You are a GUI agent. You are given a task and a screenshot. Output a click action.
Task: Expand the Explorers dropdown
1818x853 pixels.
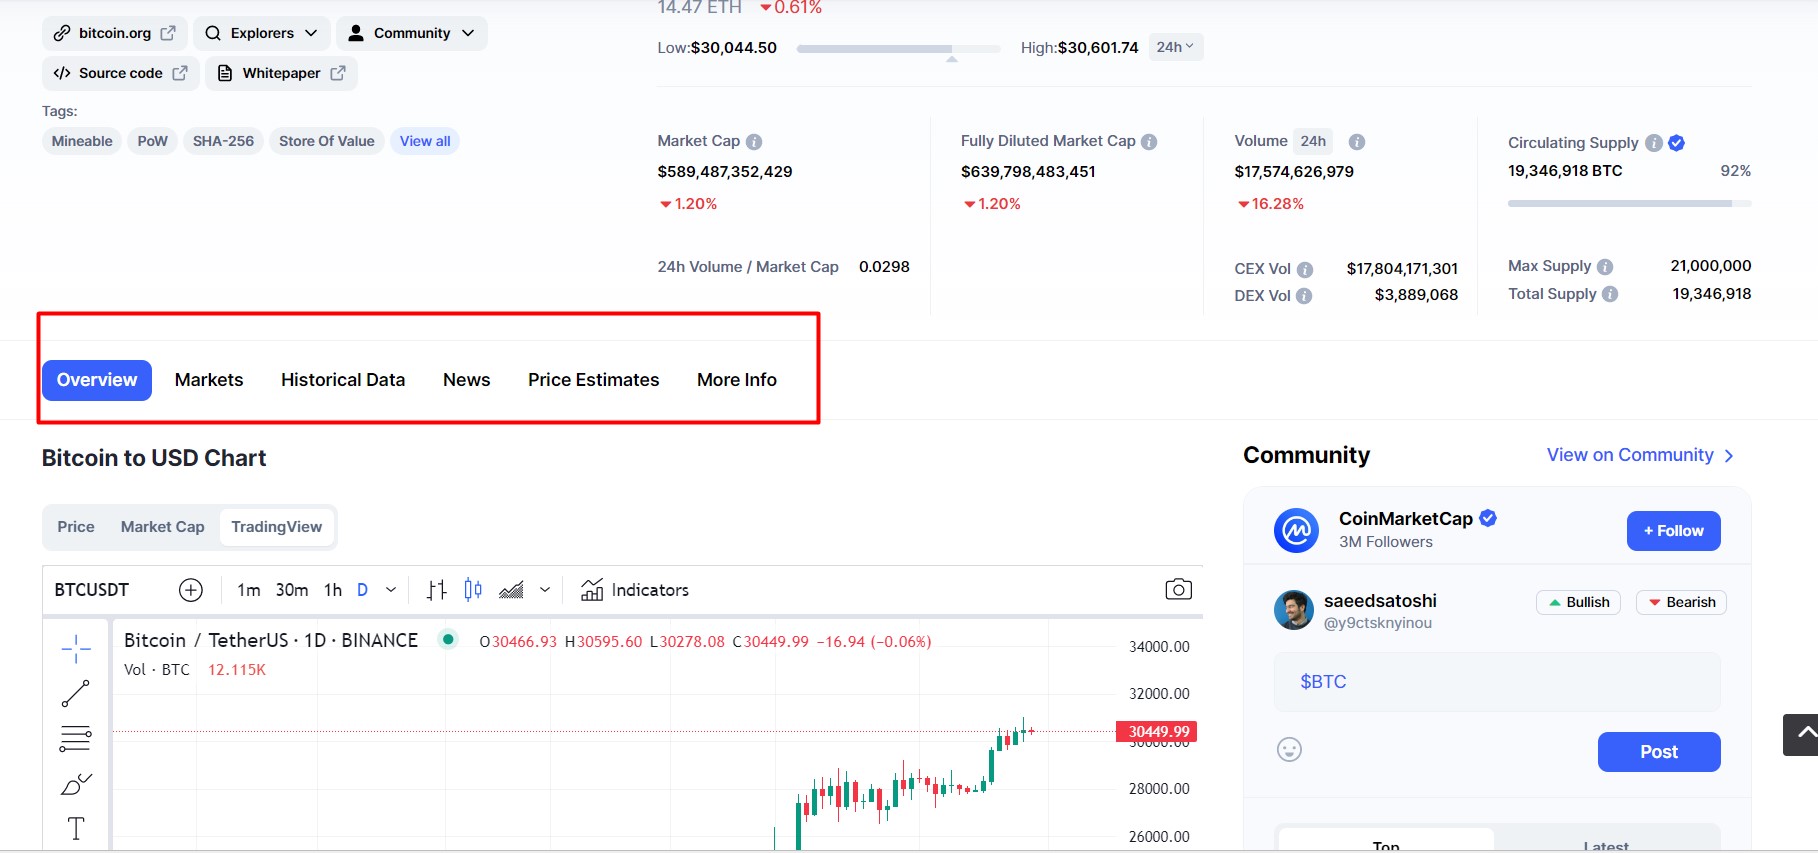click(261, 33)
